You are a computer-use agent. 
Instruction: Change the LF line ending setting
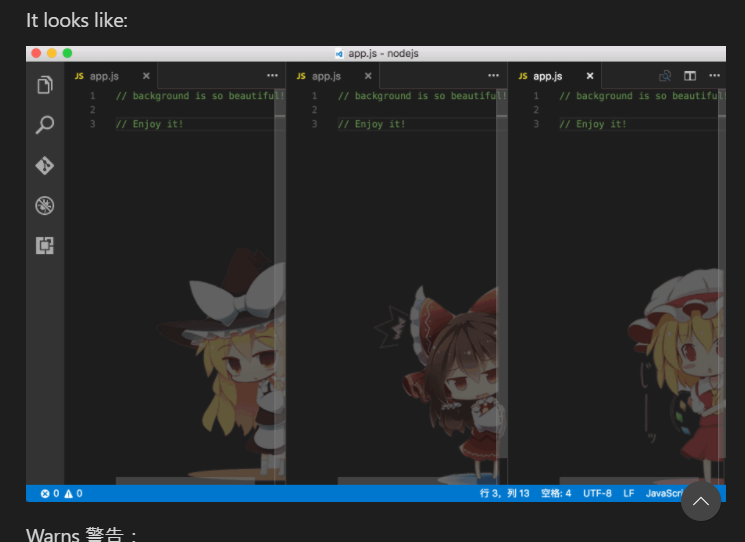click(629, 494)
